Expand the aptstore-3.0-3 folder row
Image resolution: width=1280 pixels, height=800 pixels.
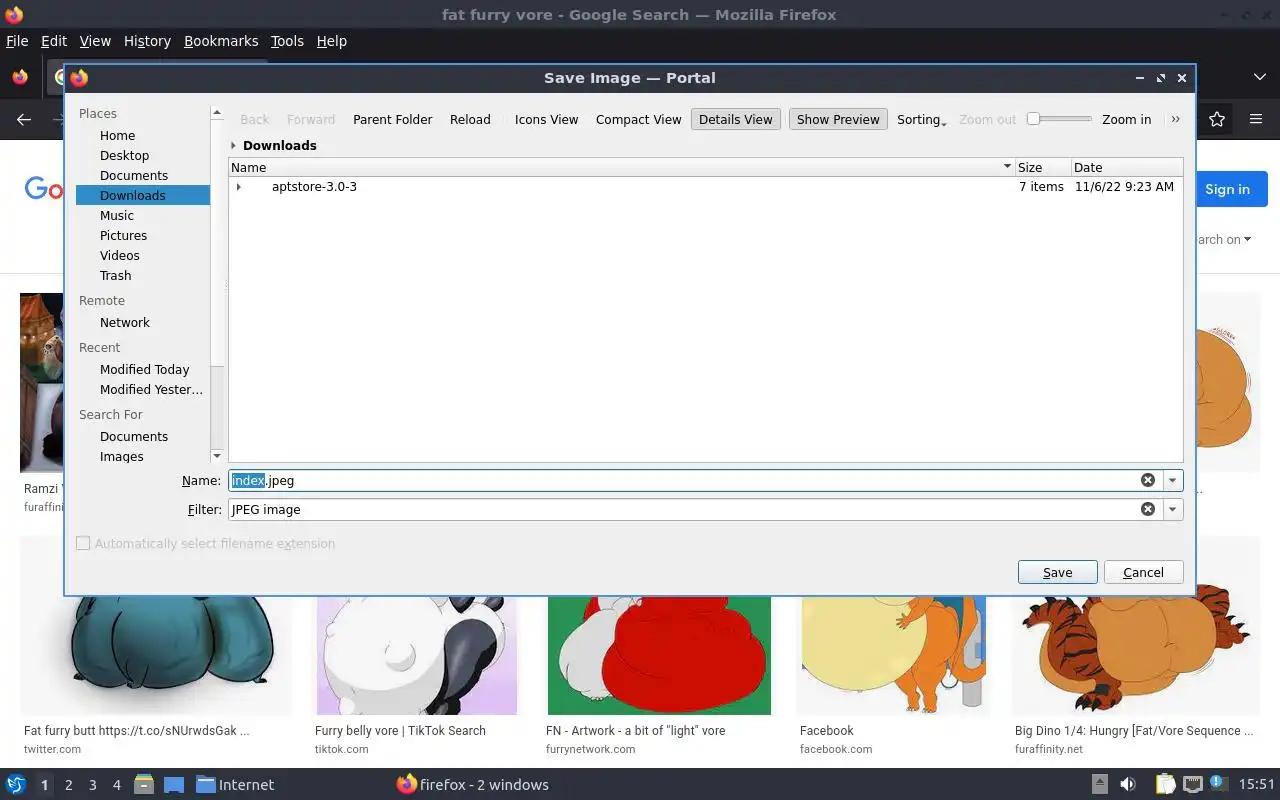238,187
